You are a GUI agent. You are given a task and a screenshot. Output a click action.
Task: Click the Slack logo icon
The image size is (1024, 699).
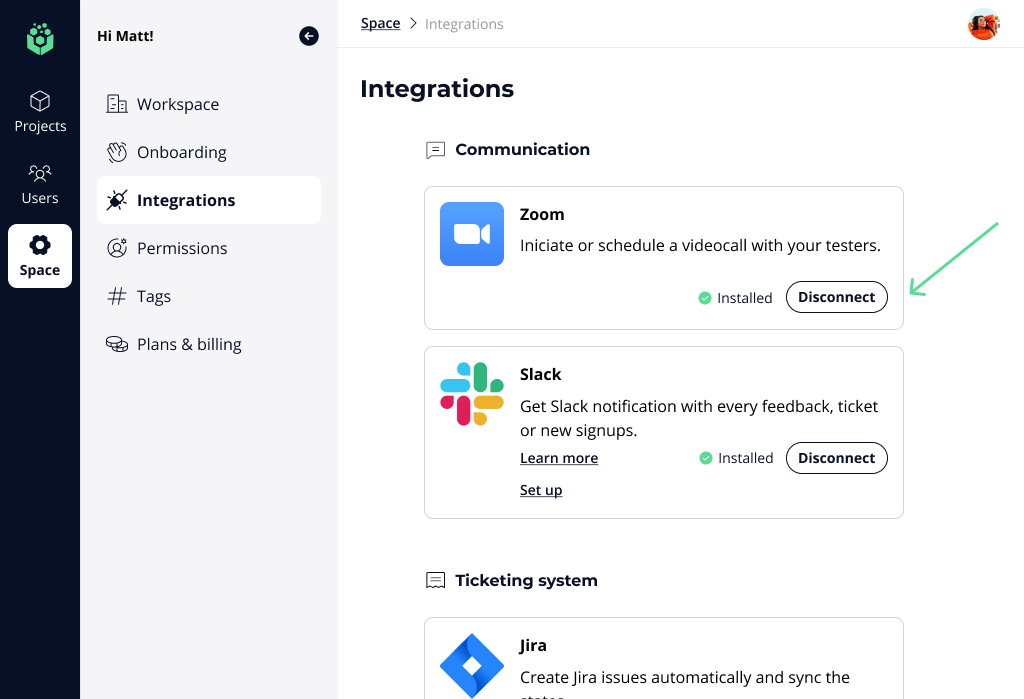pos(472,394)
